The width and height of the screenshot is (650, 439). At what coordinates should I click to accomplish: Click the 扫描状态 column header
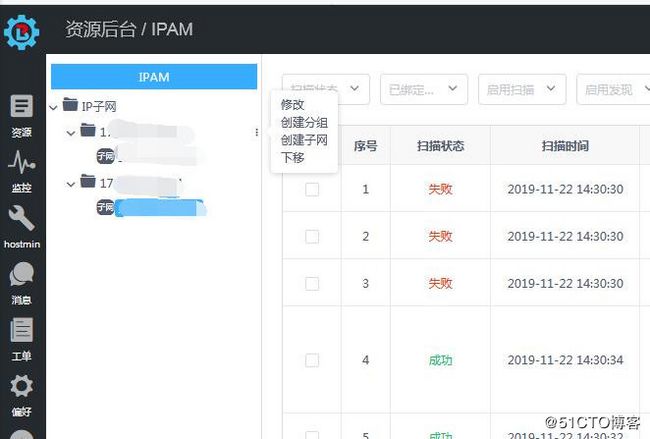(441, 146)
